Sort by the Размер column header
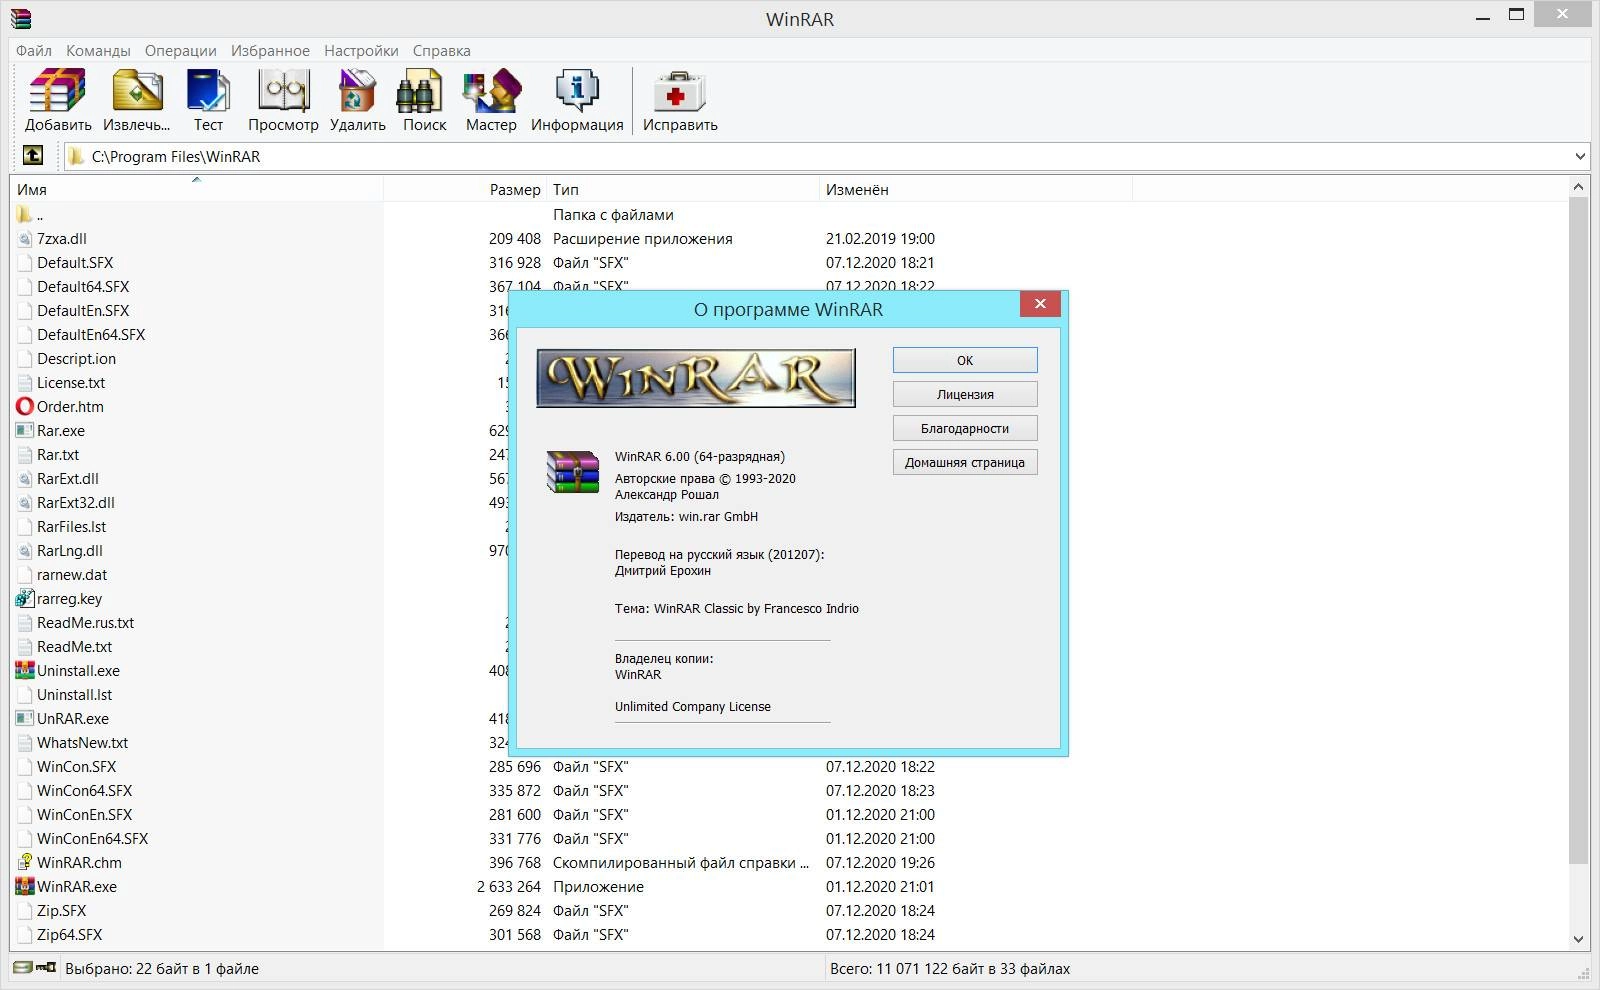Screen dimensions: 1600x990 click(465, 189)
